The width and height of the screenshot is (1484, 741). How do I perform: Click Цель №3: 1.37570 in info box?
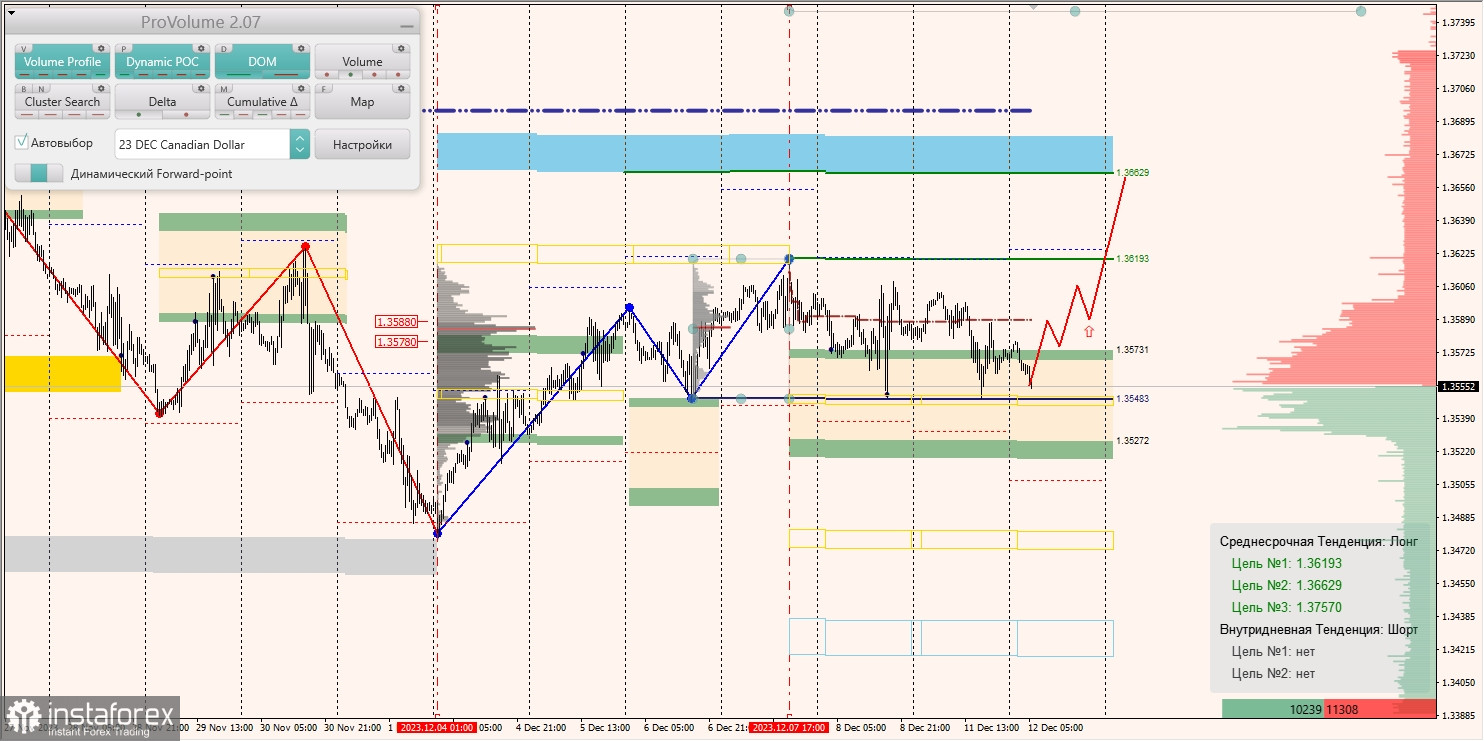point(1287,607)
